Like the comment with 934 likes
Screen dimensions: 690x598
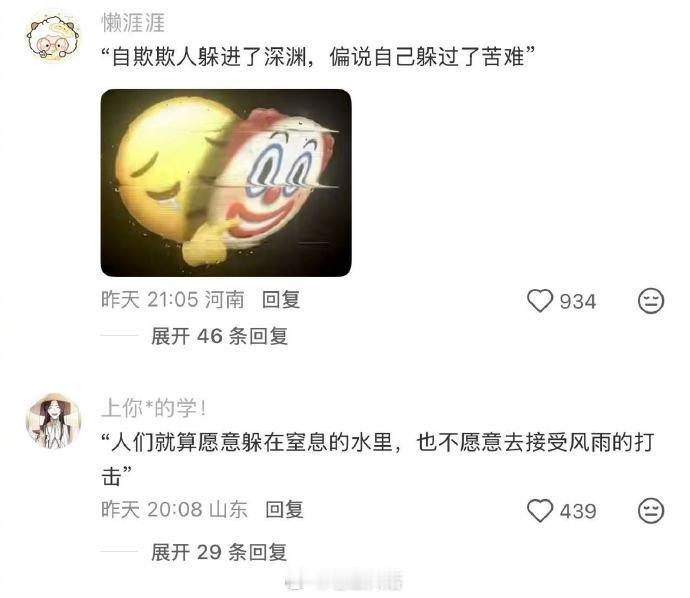pos(540,301)
